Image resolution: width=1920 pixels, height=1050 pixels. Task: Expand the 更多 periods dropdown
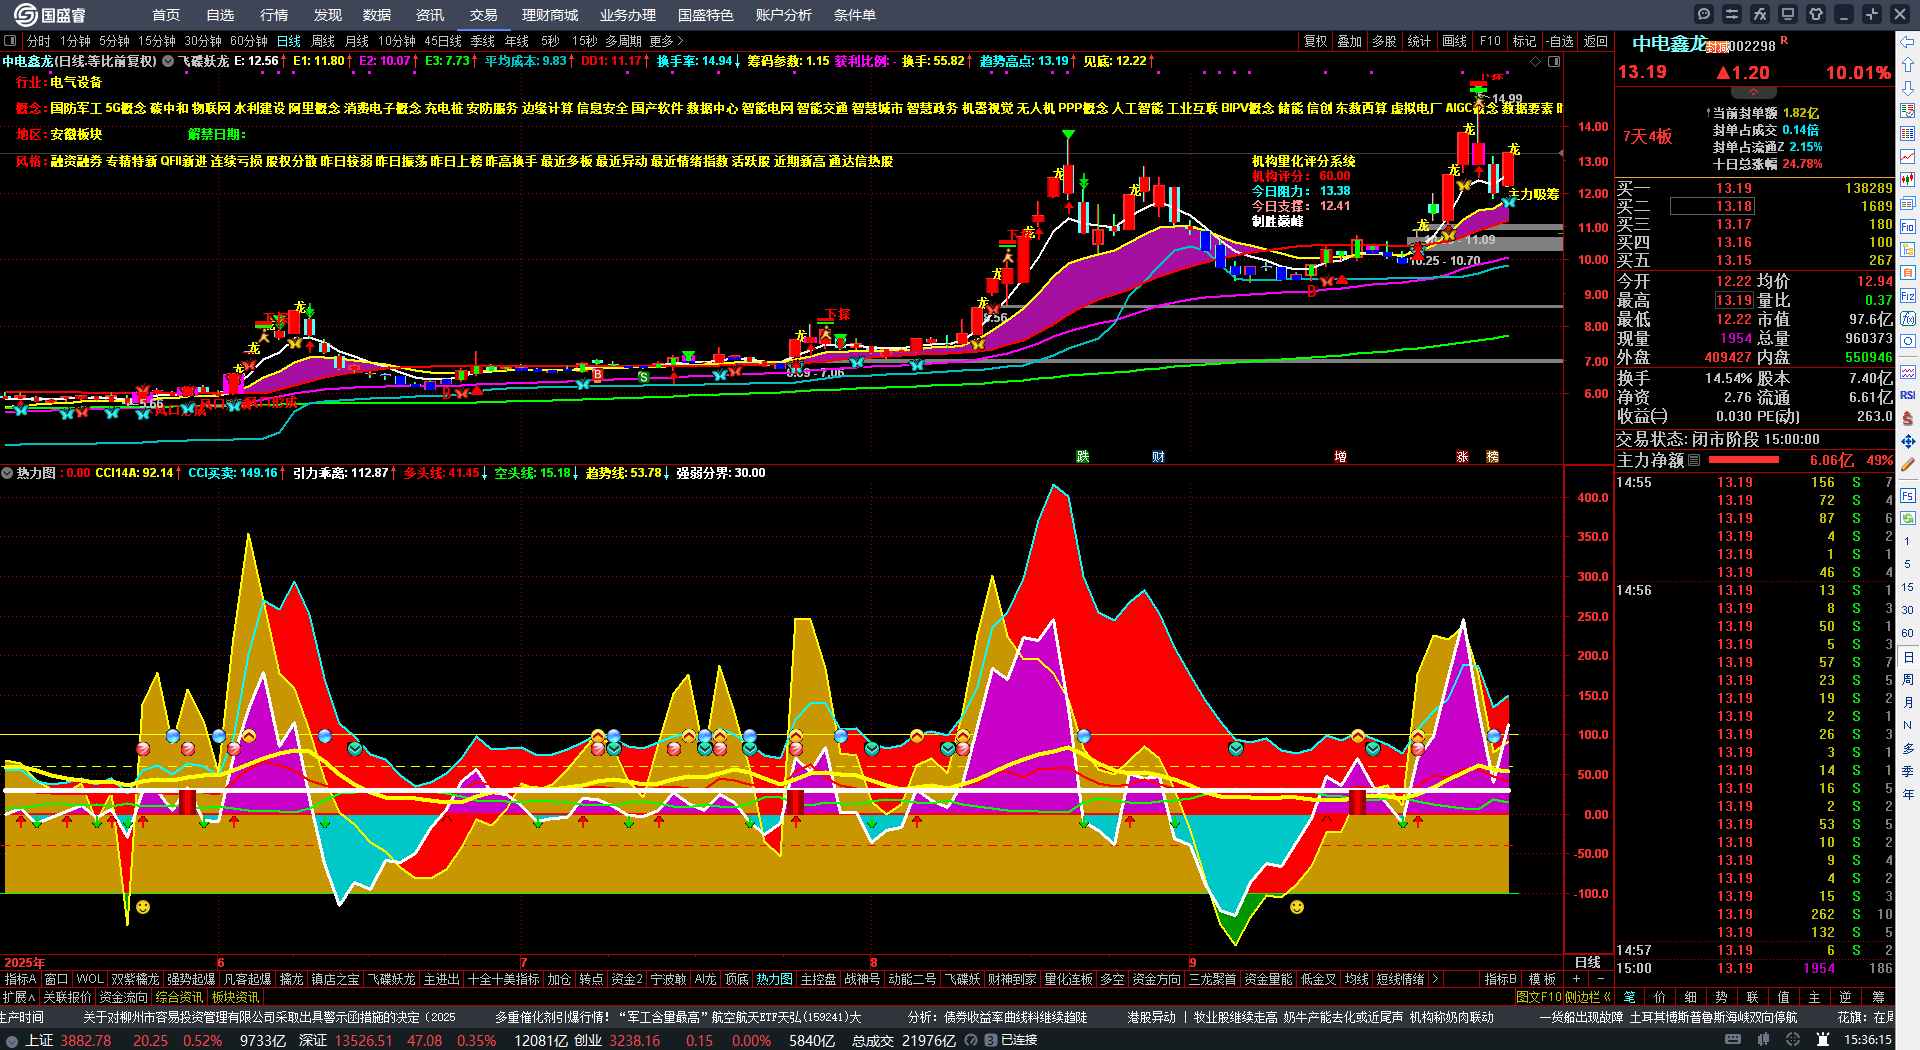(666, 41)
